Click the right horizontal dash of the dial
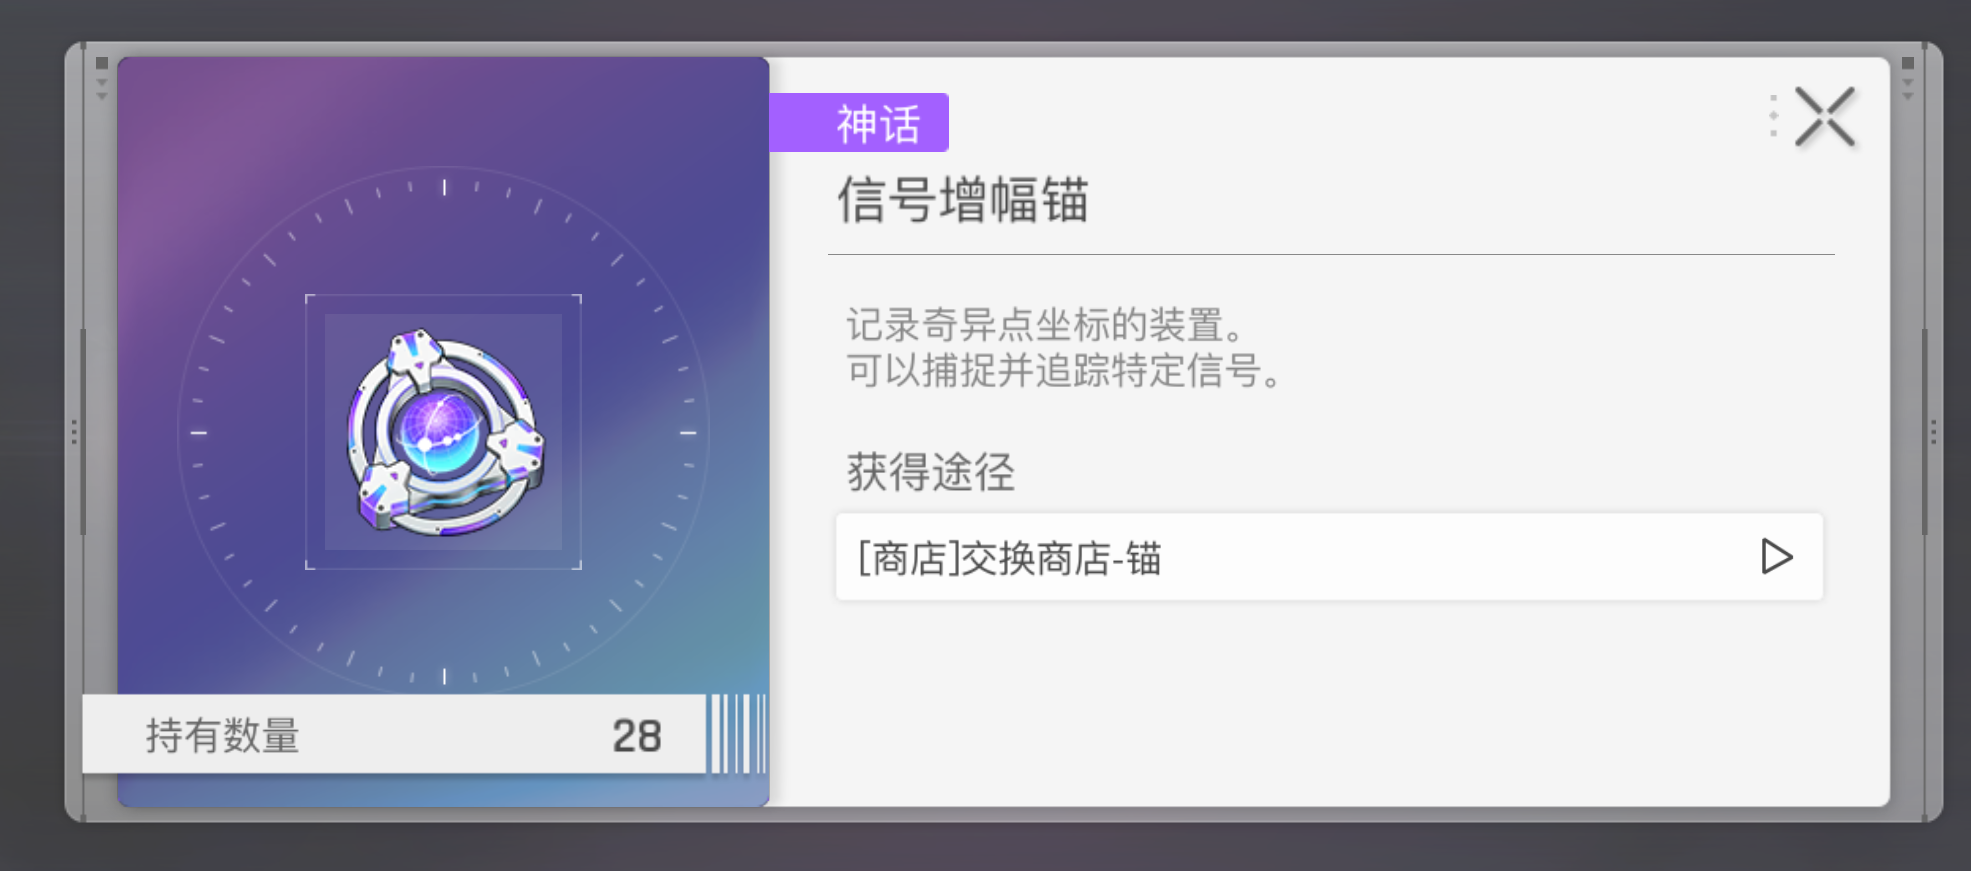This screenshot has height=871, width=1971. click(x=688, y=433)
